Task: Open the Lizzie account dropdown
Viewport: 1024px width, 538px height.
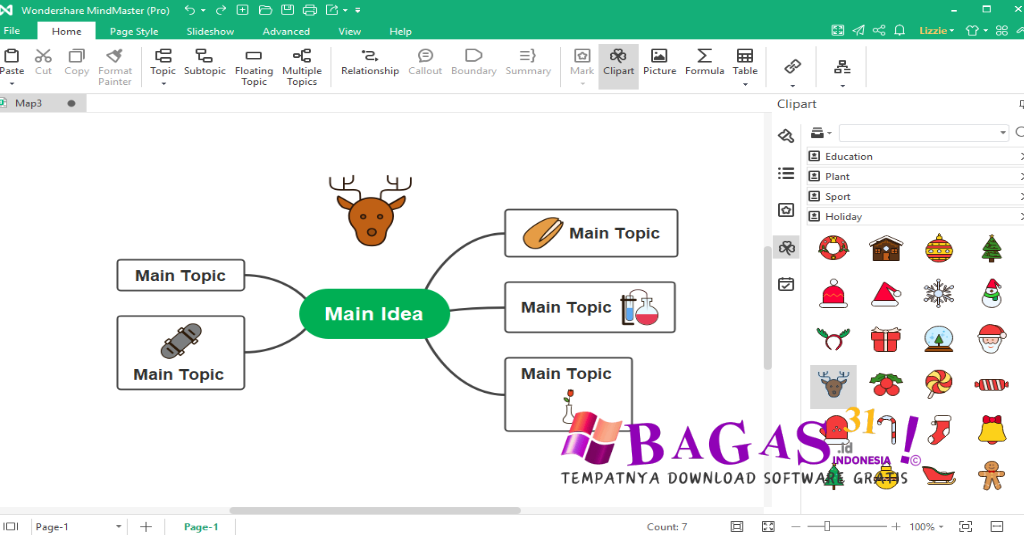Action: (x=936, y=31)
